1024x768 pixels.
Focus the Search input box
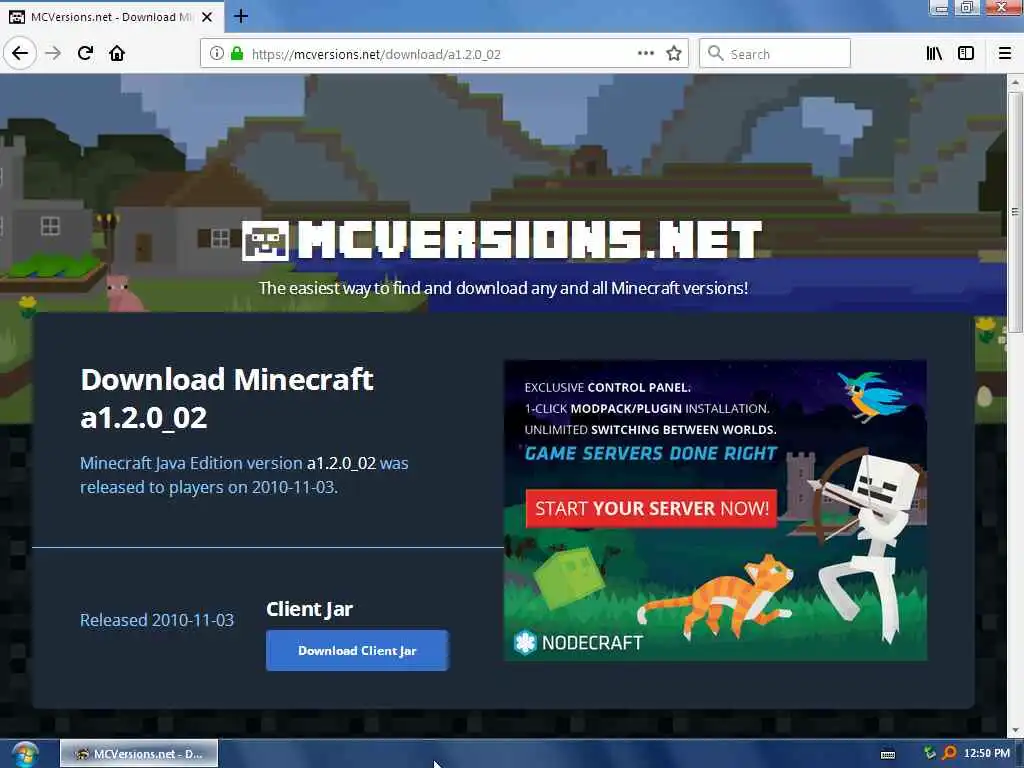coord(775,54)
